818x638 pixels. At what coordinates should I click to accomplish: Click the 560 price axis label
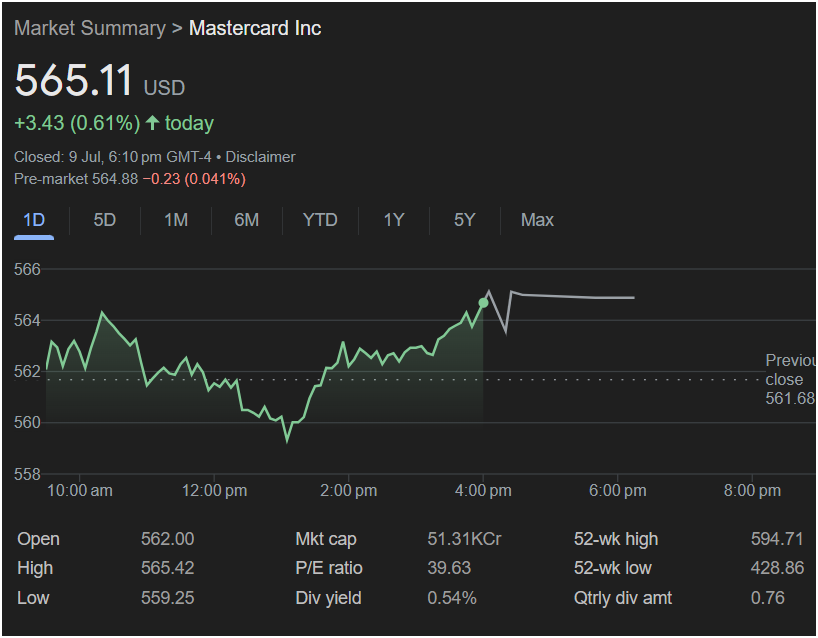pos(27,423)
